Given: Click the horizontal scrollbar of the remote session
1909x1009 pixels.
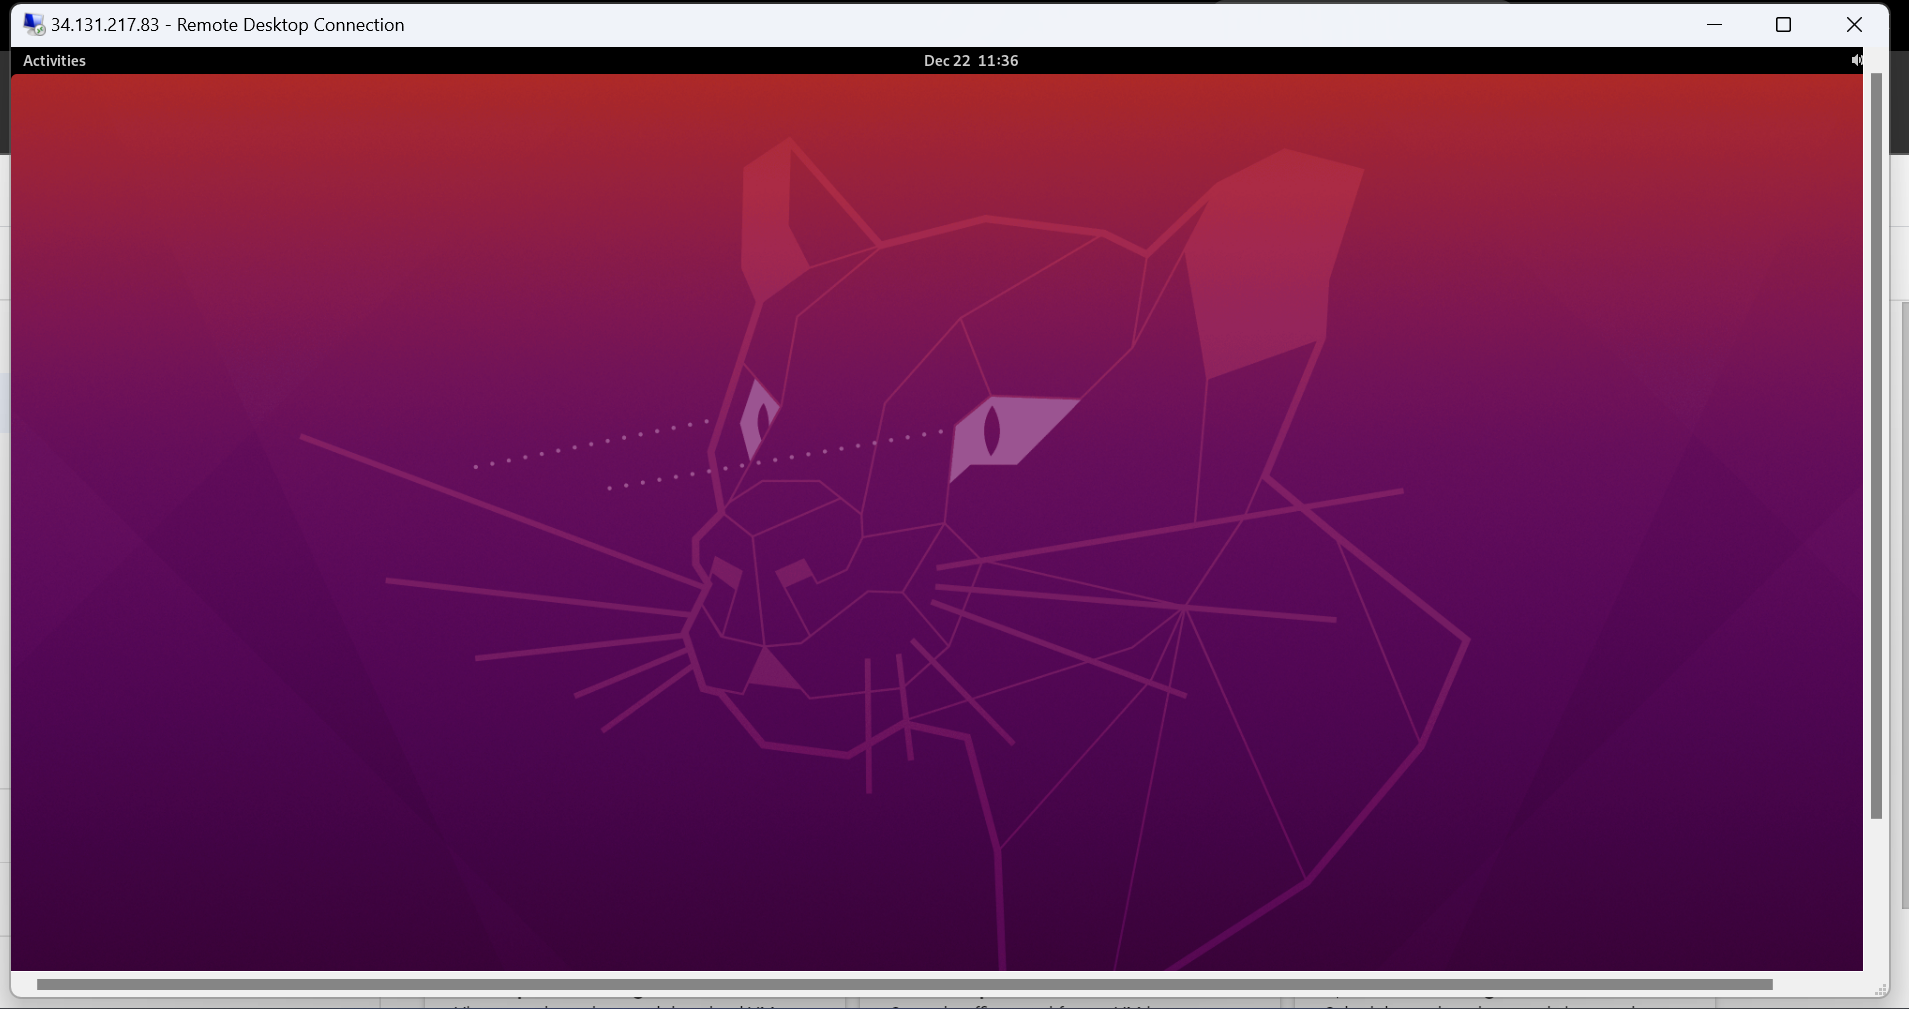Looking at the screenshot, I should [904, 985].
